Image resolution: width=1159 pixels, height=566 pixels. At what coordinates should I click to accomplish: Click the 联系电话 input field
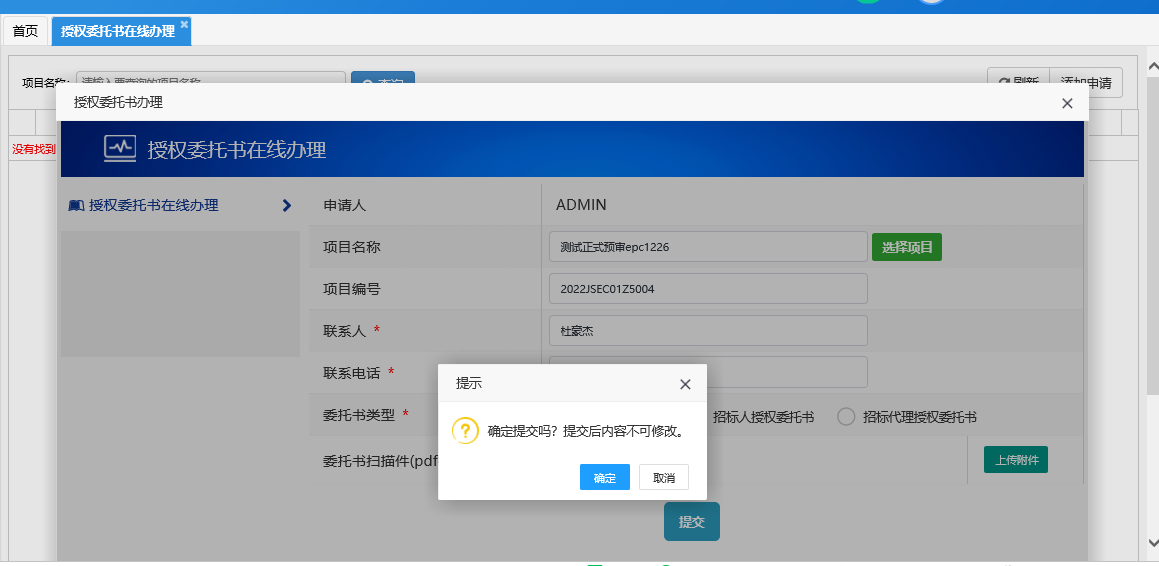pos(787,372)
